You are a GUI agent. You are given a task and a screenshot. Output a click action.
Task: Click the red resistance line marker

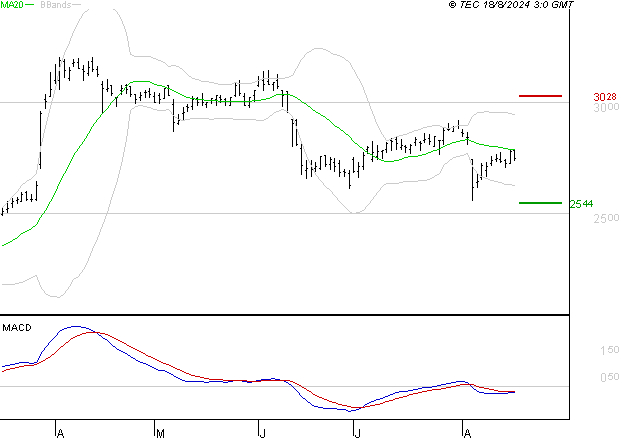tap(540, 96)
